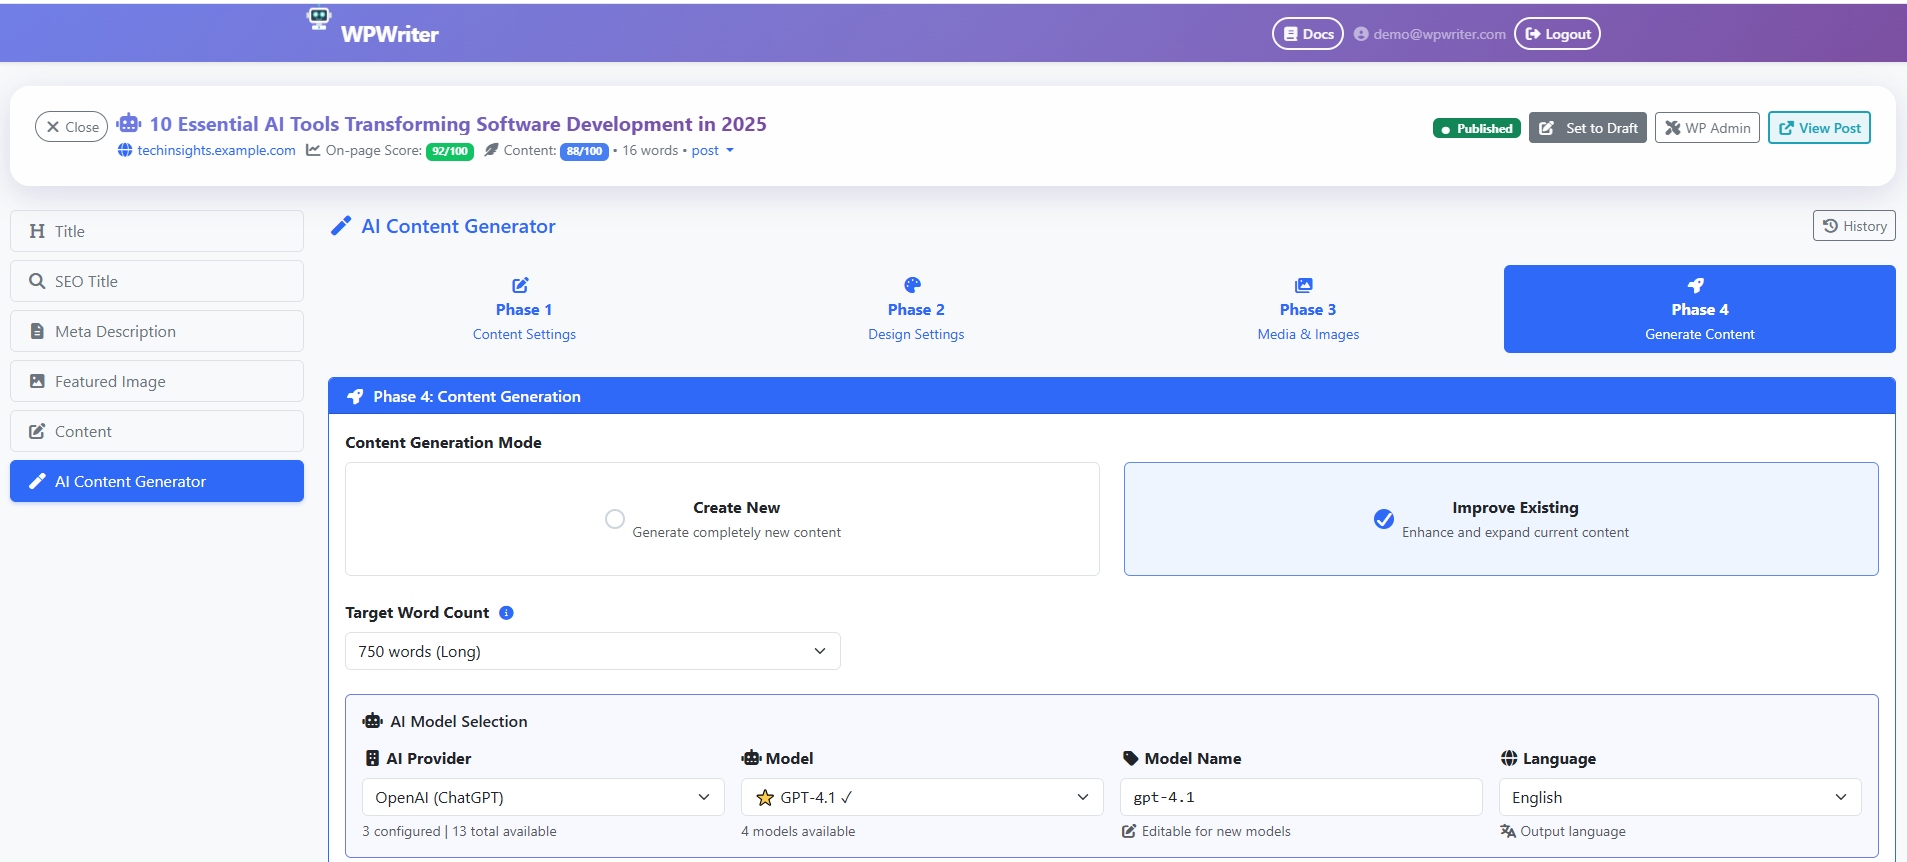Click the Close button
The image size is (1907, 862).
click(x=72, y=126)
